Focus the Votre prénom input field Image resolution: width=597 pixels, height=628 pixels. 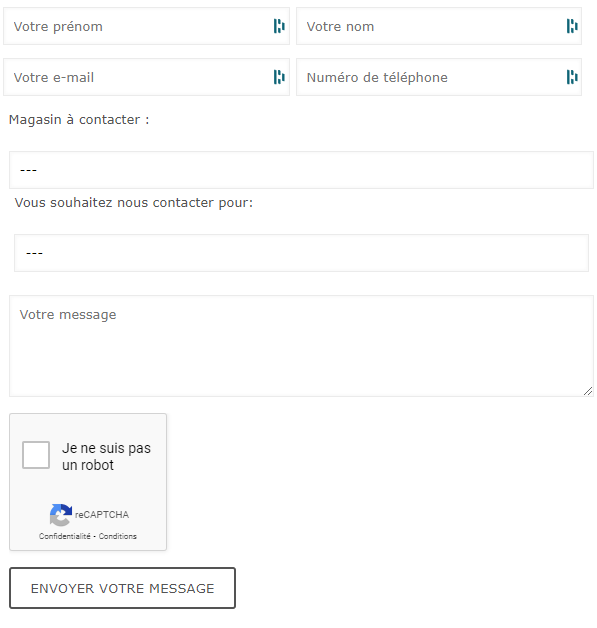pyautogui.click(x=146, y=26)
